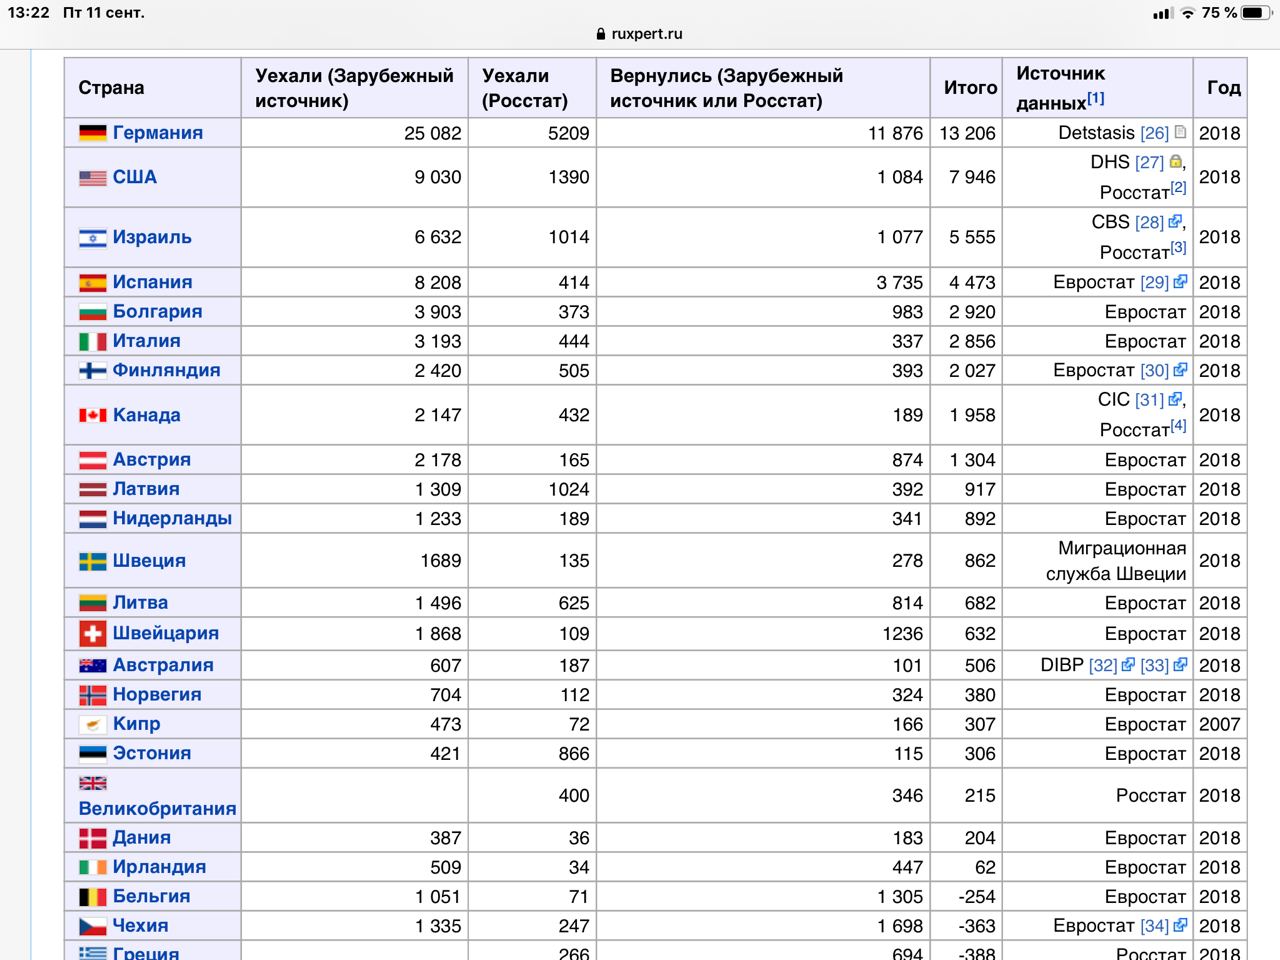
Task: Click the United Kingdom flag icon
Action: pos(93,783)
